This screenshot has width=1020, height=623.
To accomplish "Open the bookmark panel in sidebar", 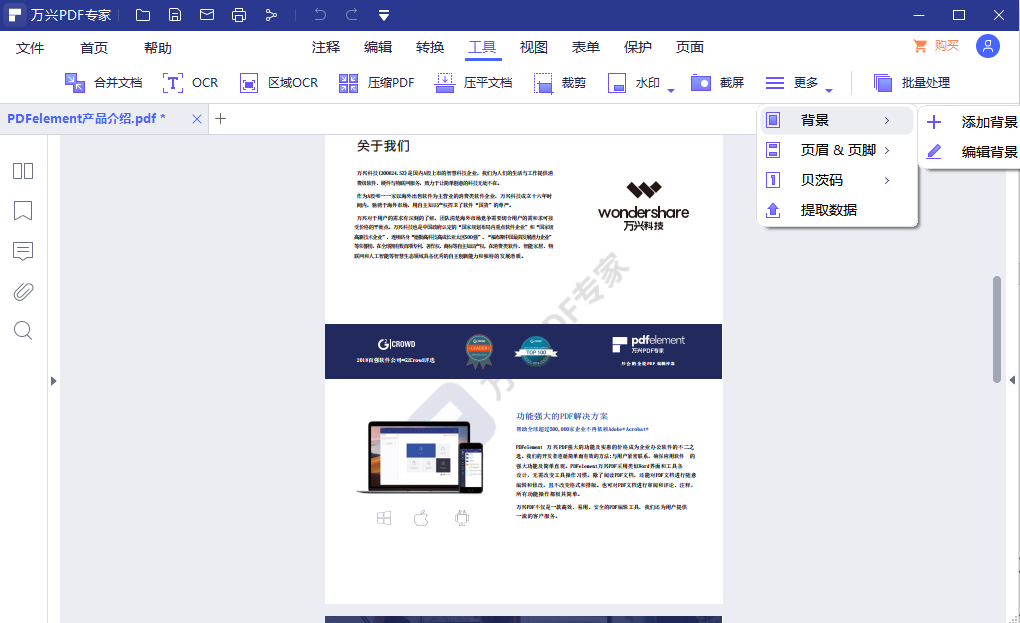I will [x=23, y=211].
